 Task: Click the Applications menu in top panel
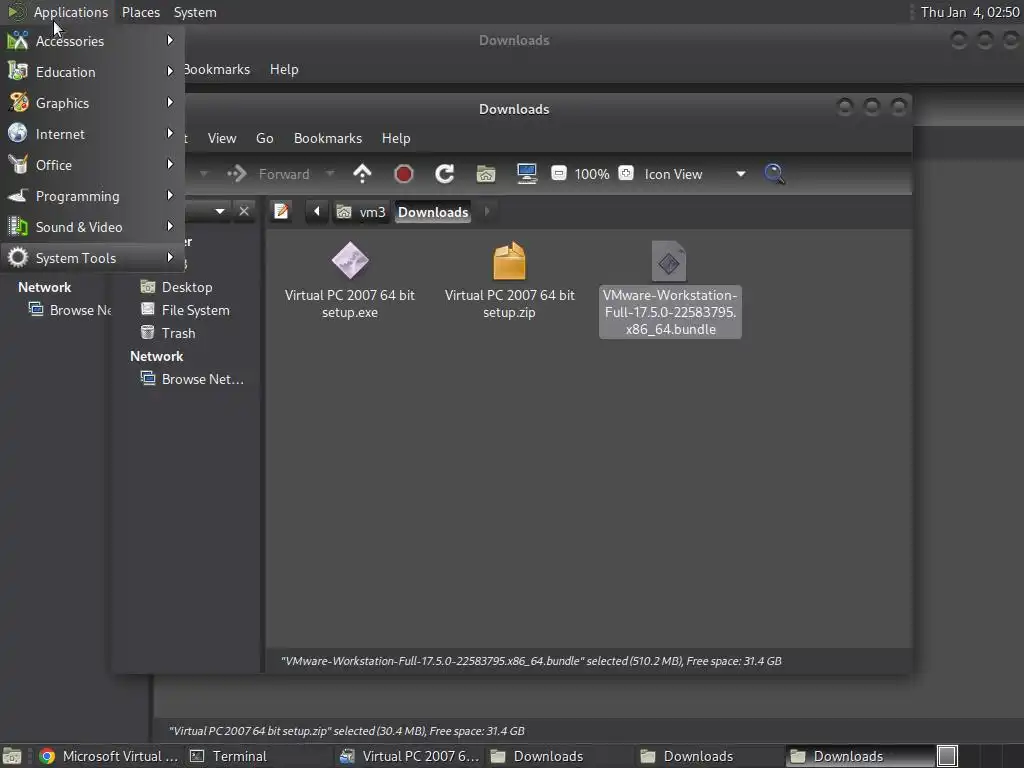pos(59,12)
